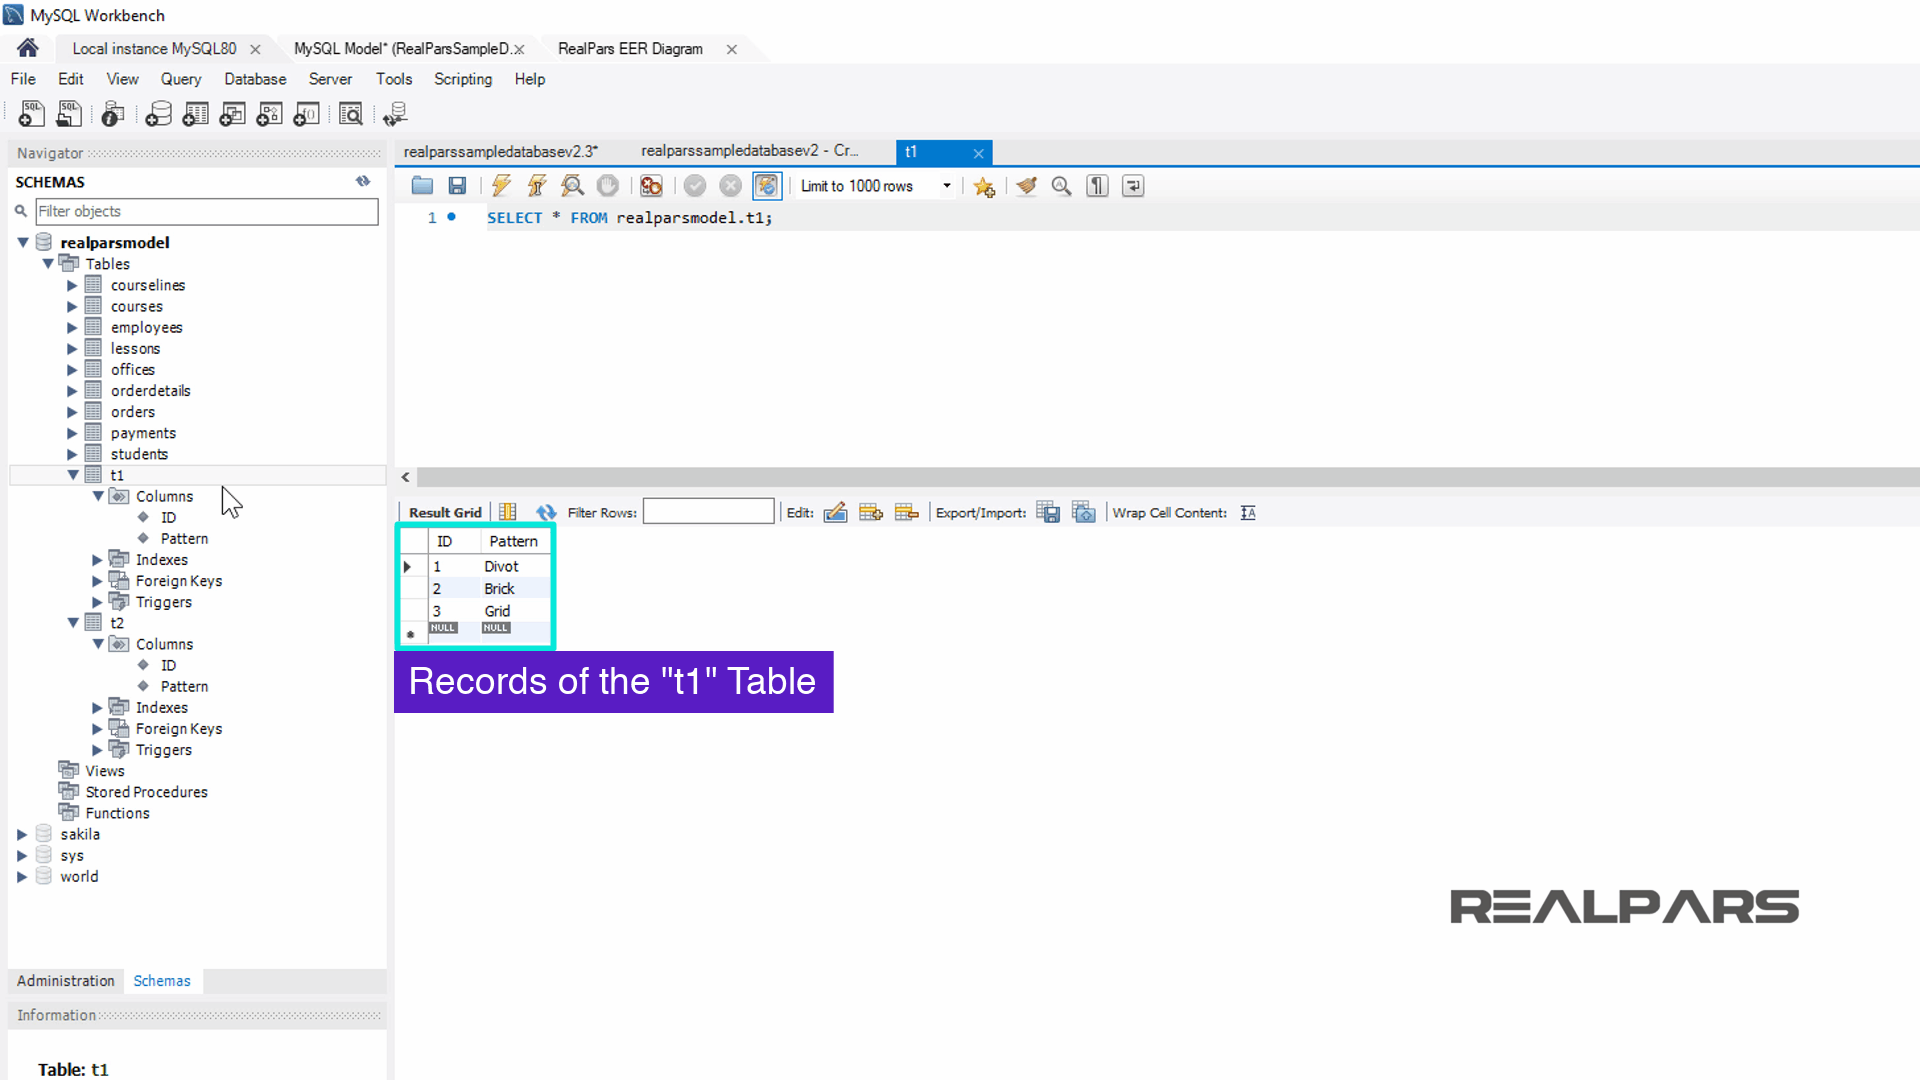Image resolution: width=1920 pixels, height=1080 pixels.
Task: Create a new function icon
Action: 306,114
